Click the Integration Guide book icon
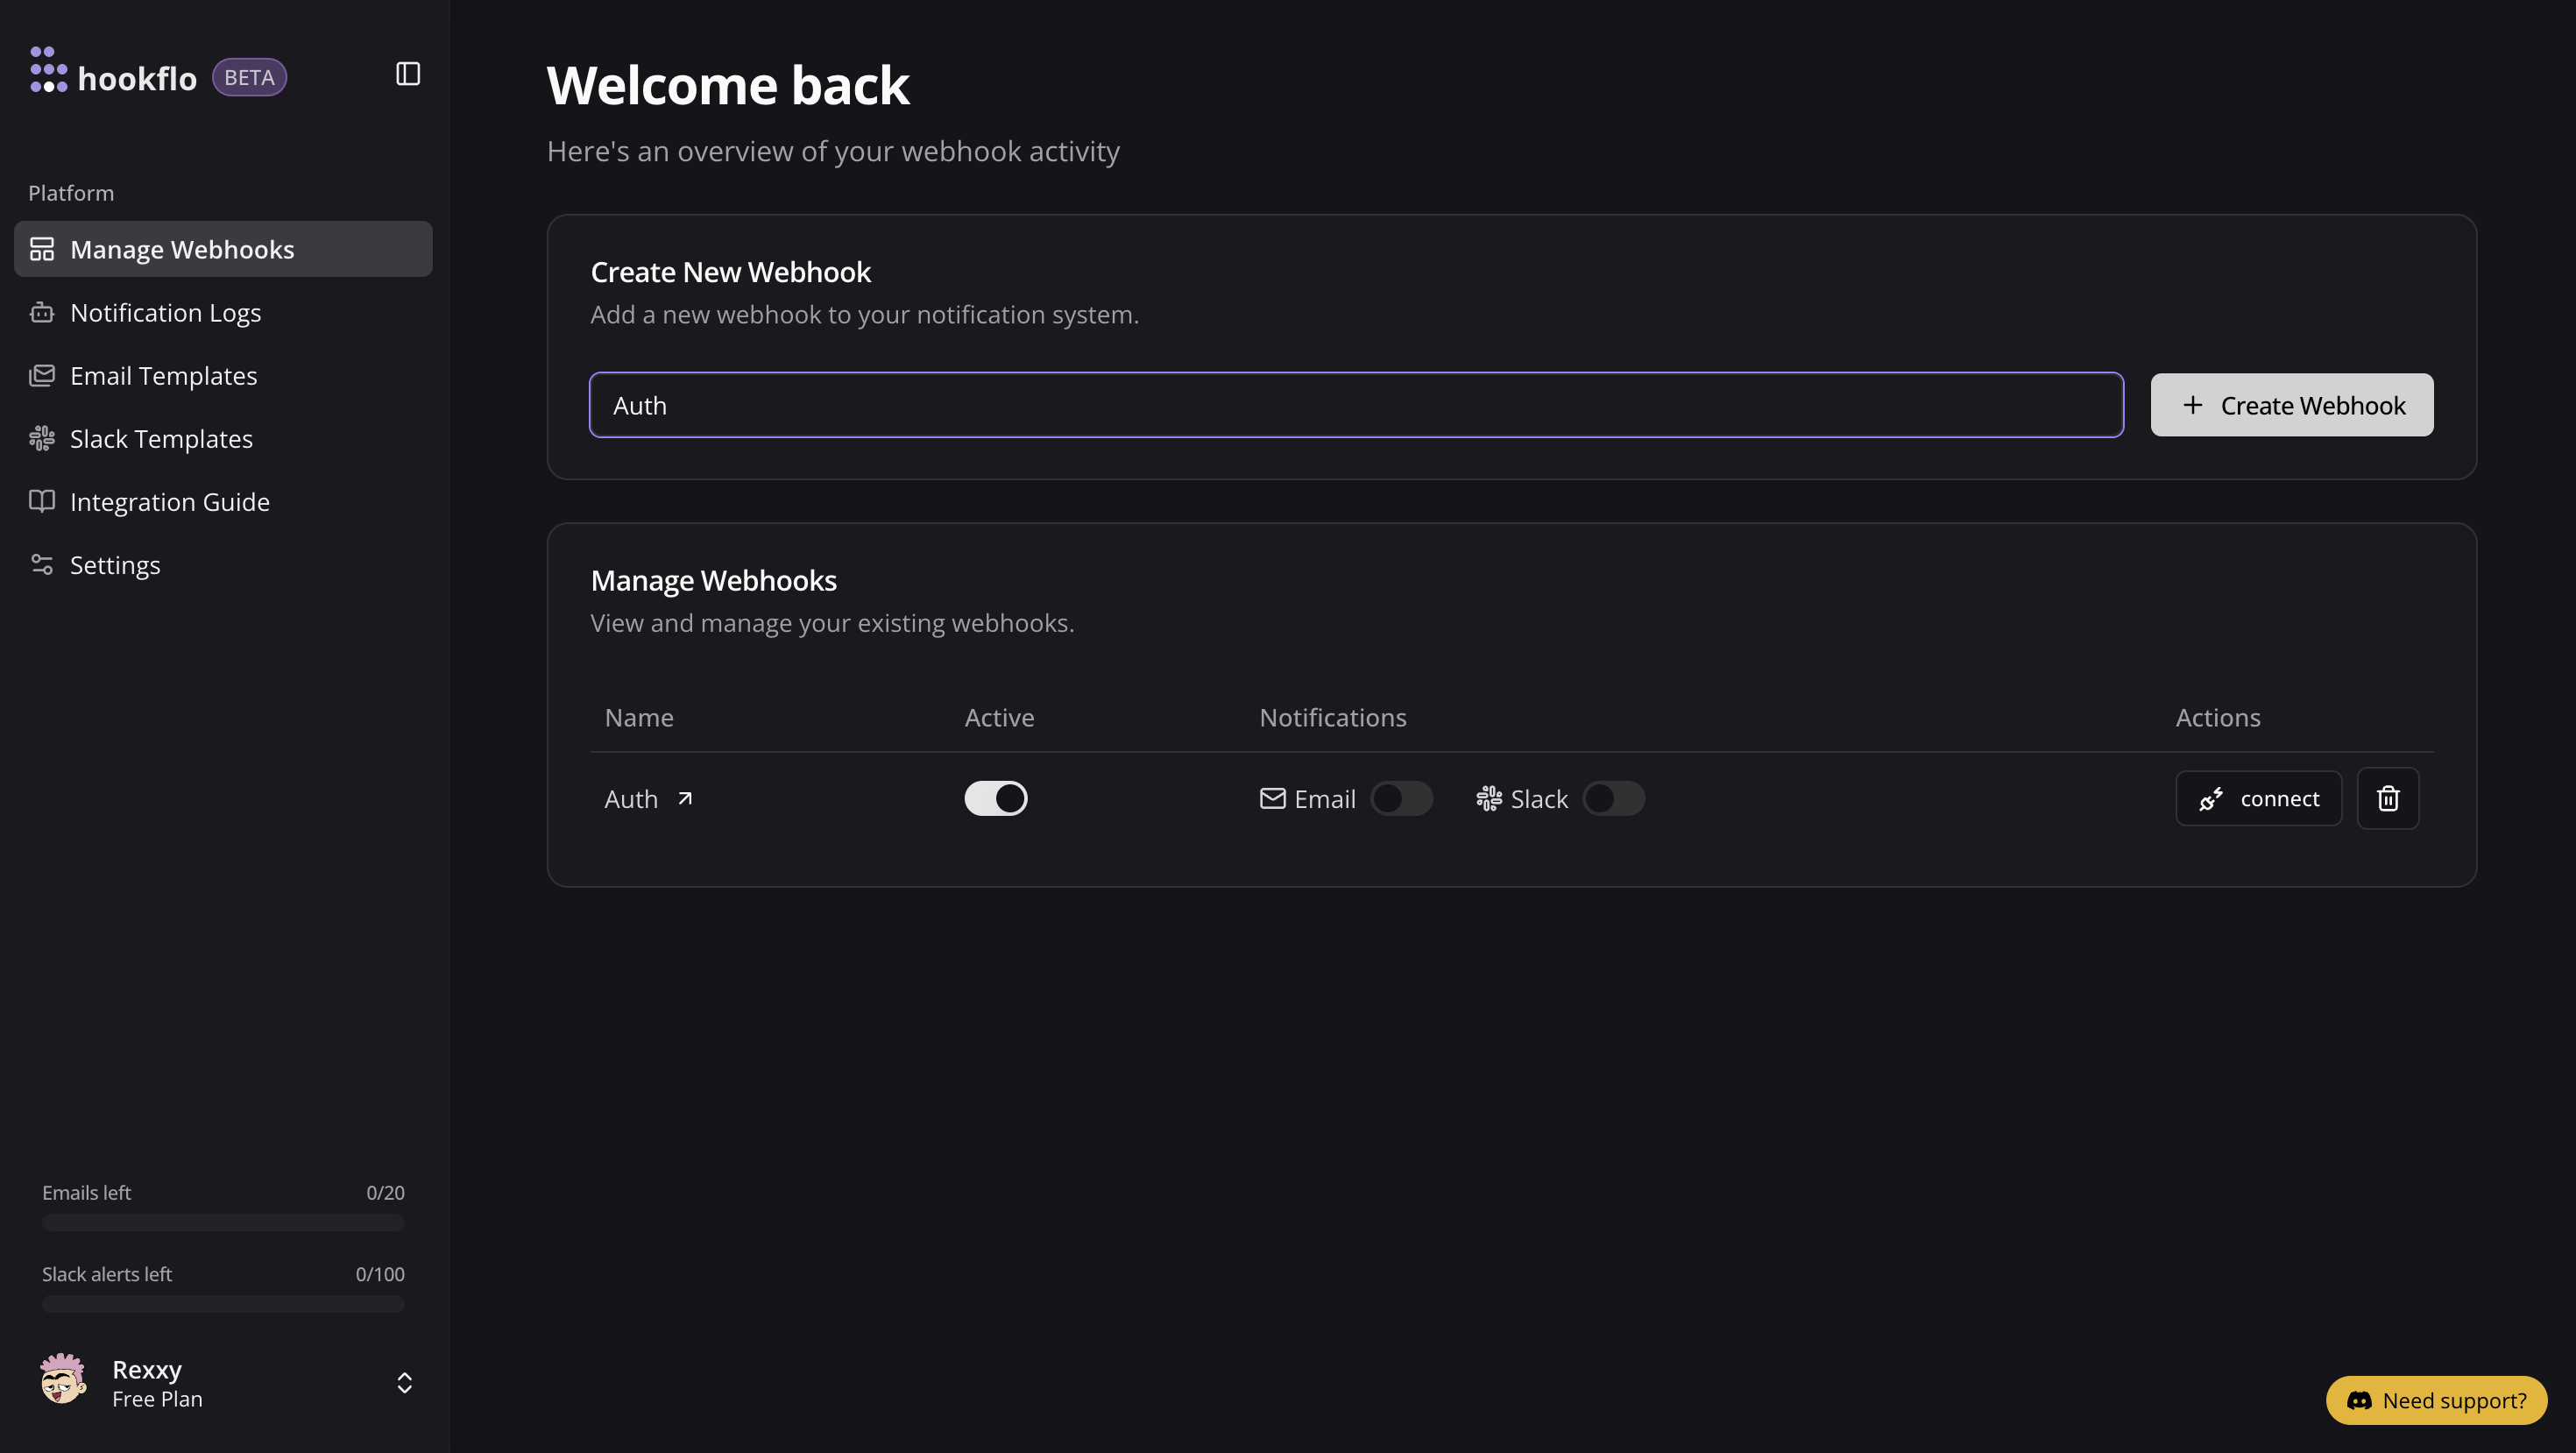This screenshot has width=2576, height=1453. 42,501
